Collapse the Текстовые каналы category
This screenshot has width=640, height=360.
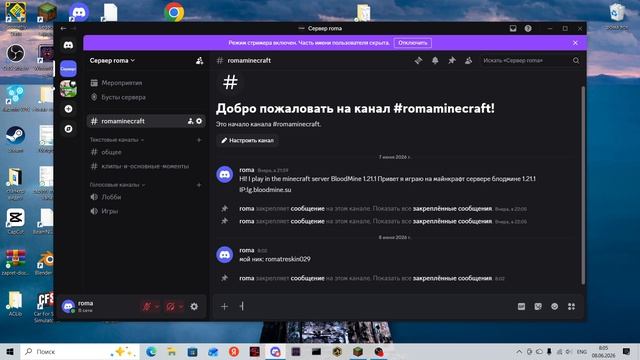point(116,140)
